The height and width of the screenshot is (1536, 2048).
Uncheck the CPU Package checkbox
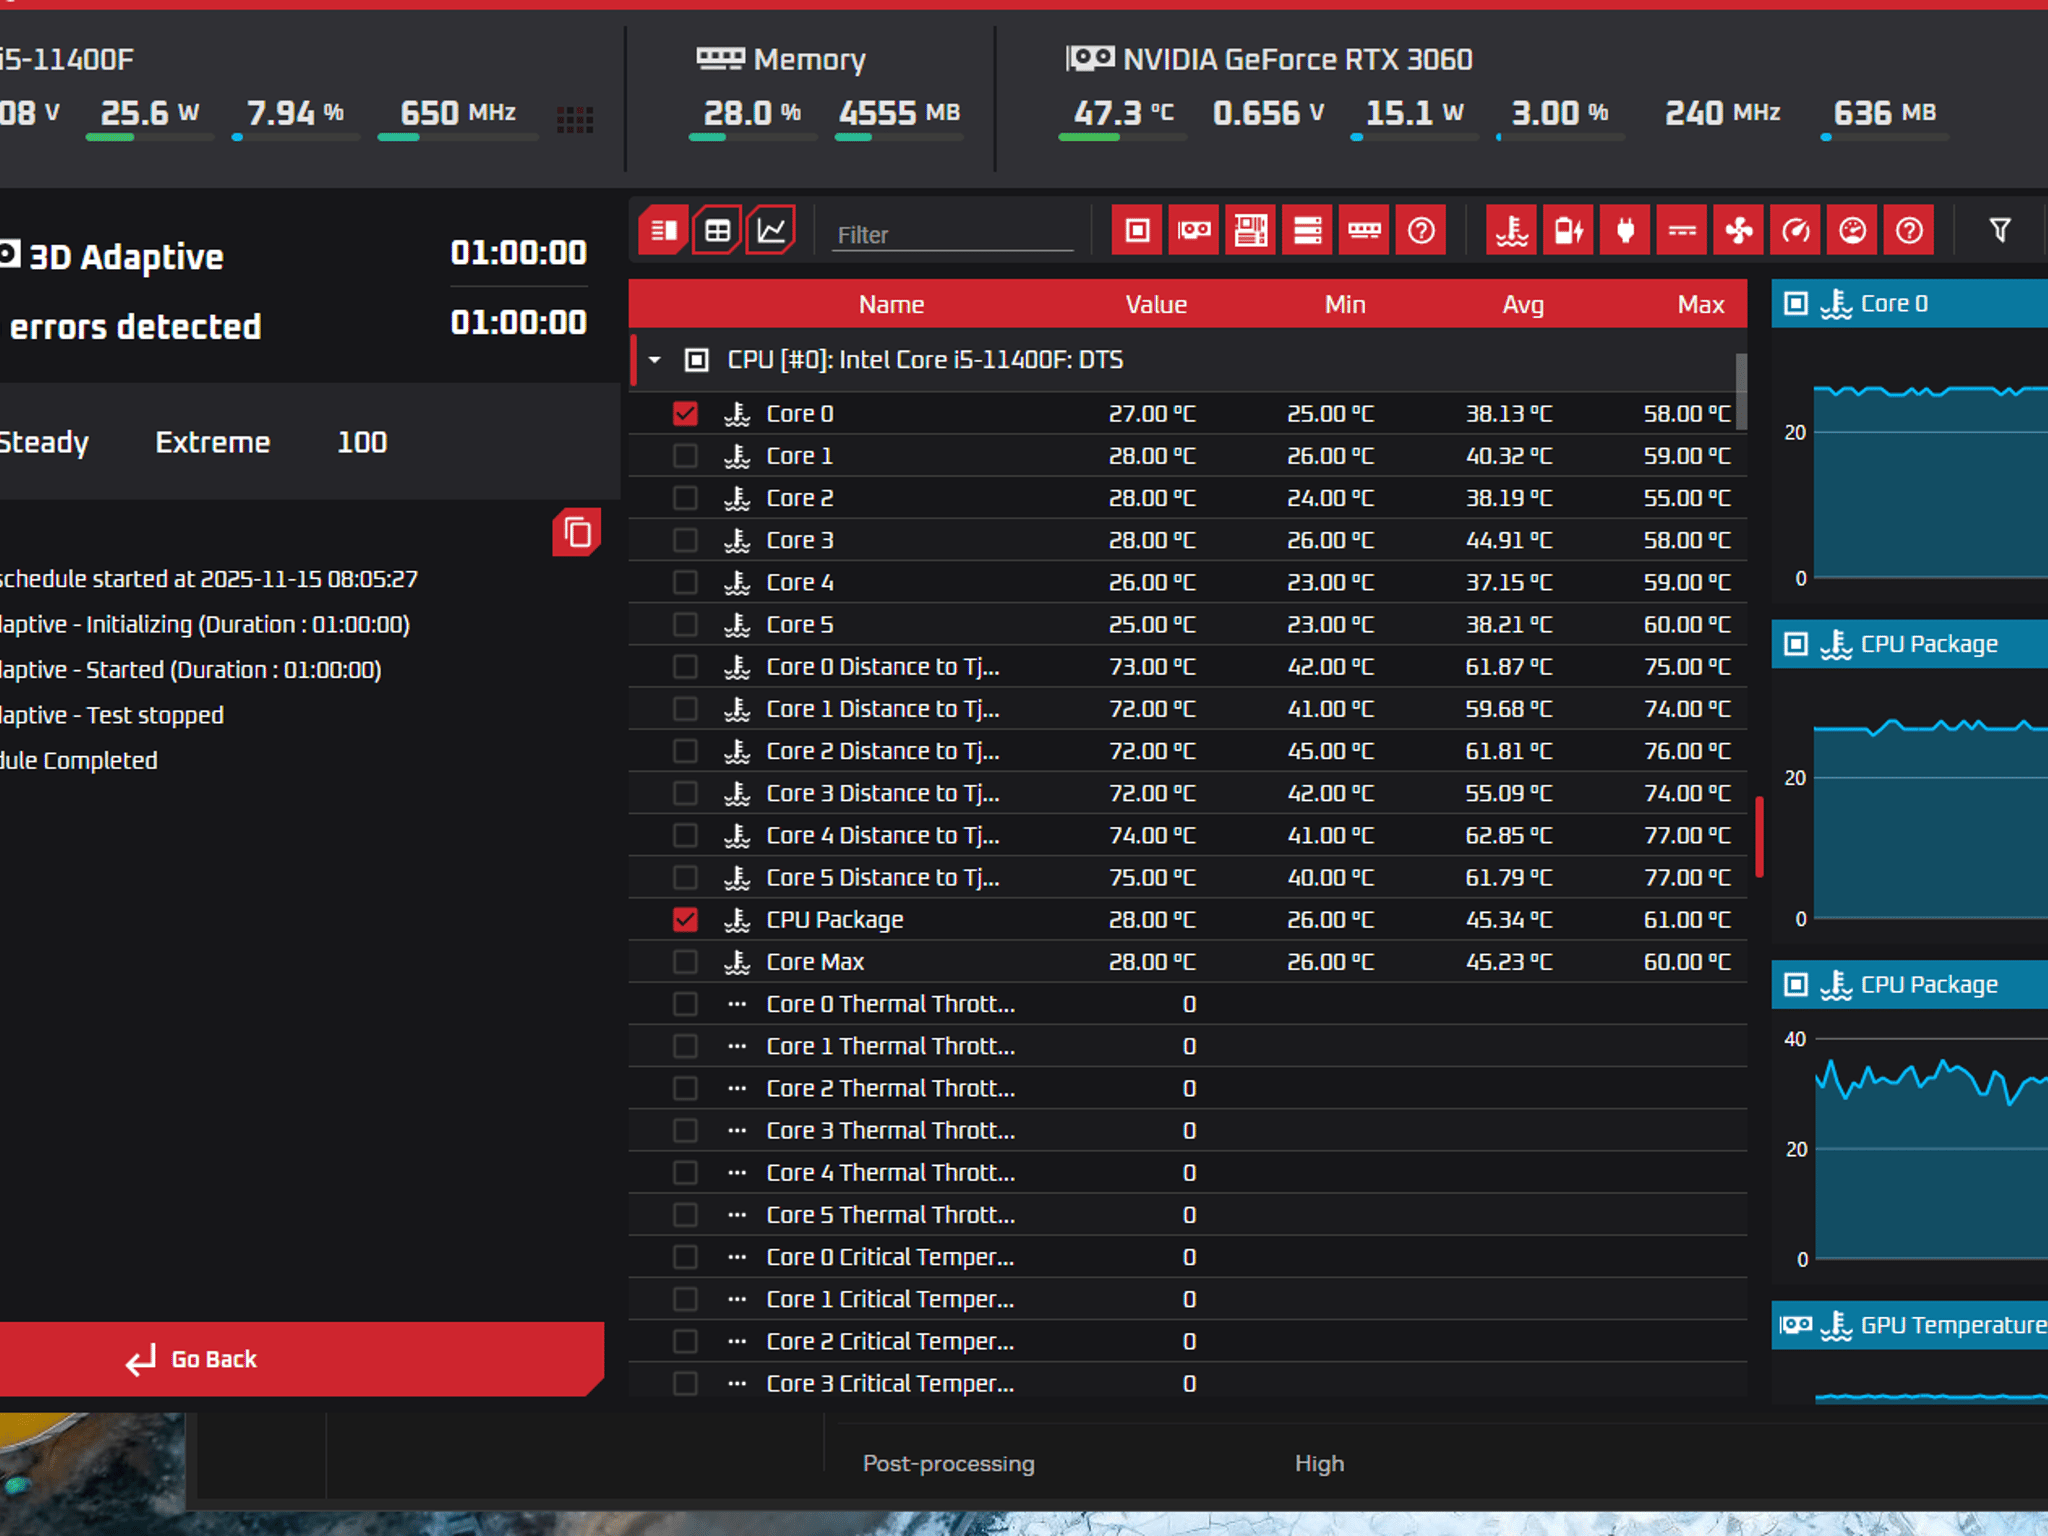[685, 919]
